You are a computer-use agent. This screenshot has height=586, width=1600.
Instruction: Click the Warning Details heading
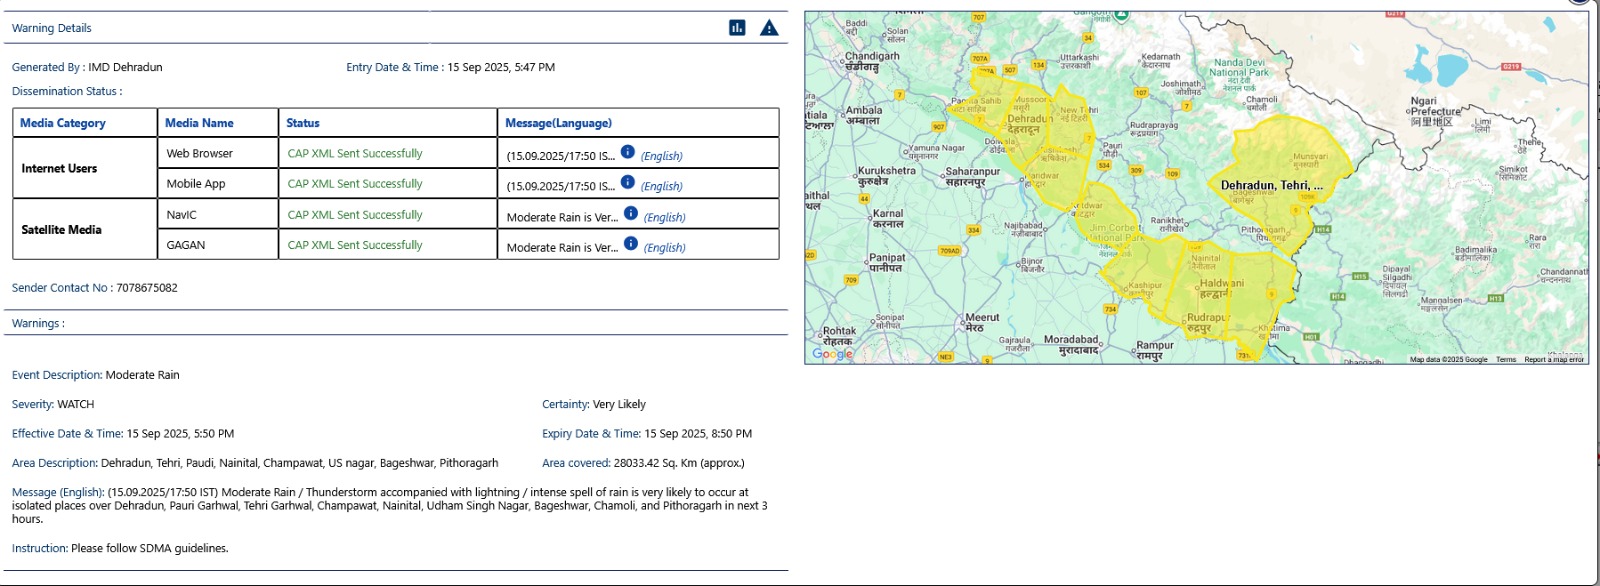51,28
